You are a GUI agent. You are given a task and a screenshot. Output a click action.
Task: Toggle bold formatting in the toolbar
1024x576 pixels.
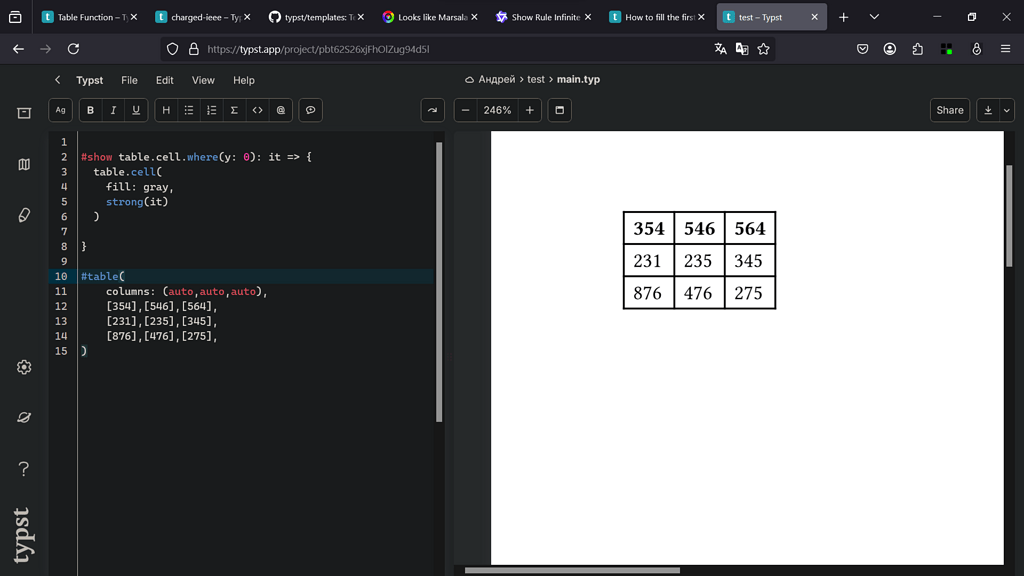(x=90, y=110)
